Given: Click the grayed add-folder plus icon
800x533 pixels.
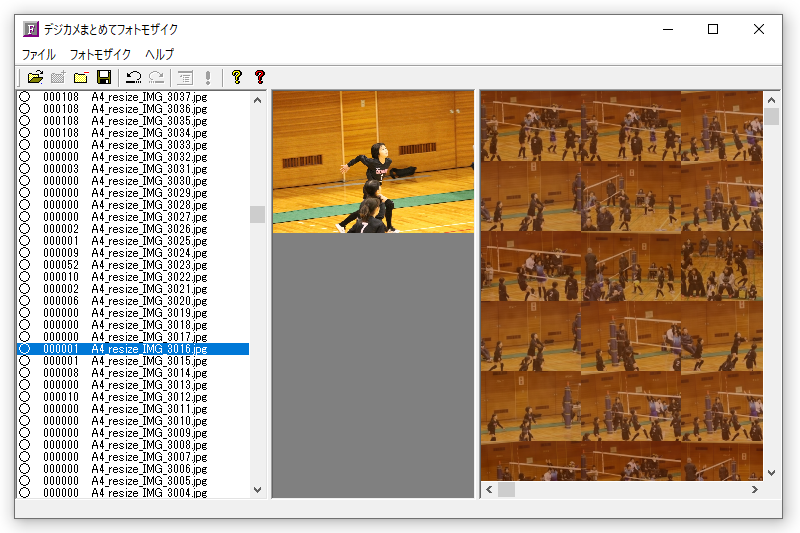Looking at the screenshot, I should pyautogui.click(x=58, y=78).
